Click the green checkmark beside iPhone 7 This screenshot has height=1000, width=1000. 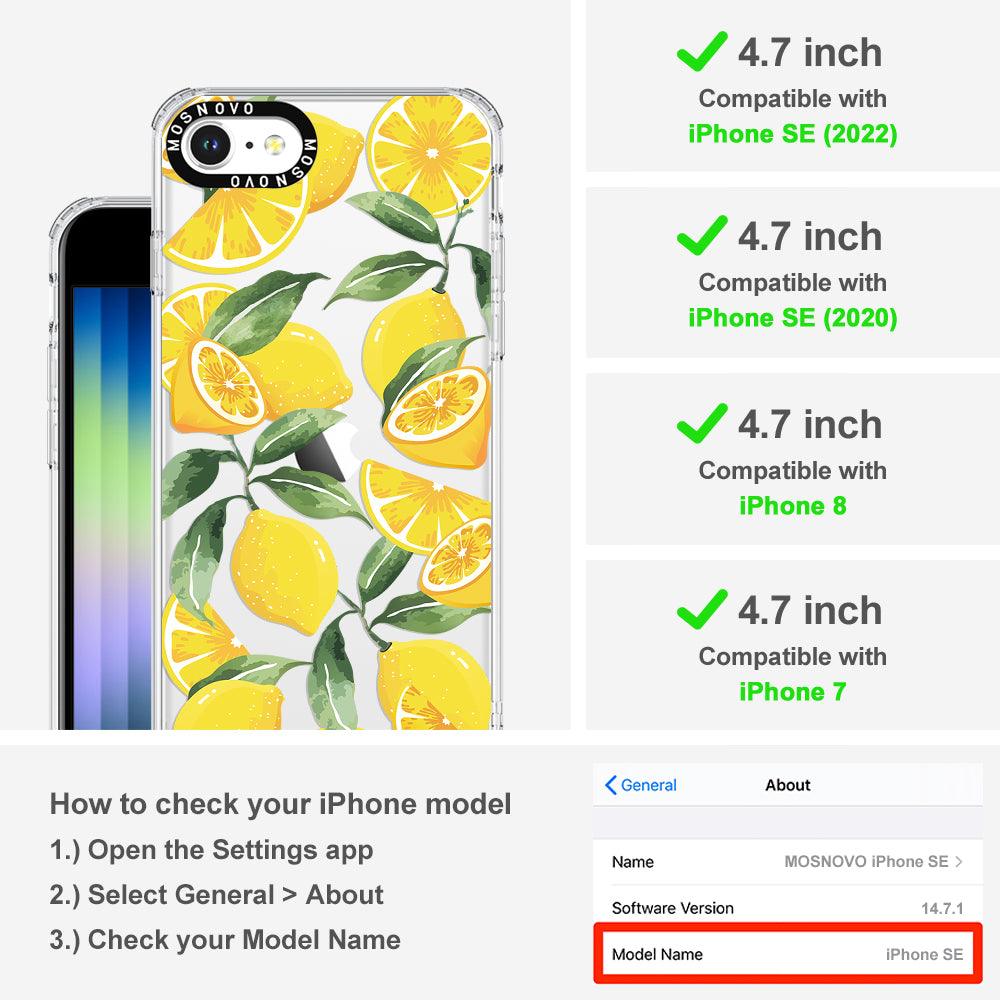click(702, 609)
